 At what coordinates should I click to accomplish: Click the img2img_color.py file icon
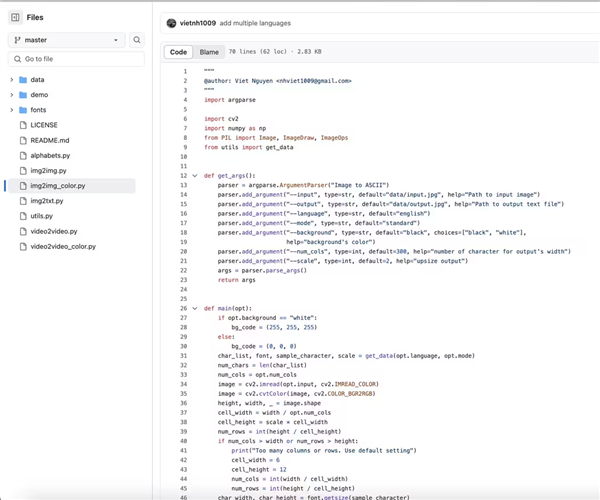pos(23,186)
